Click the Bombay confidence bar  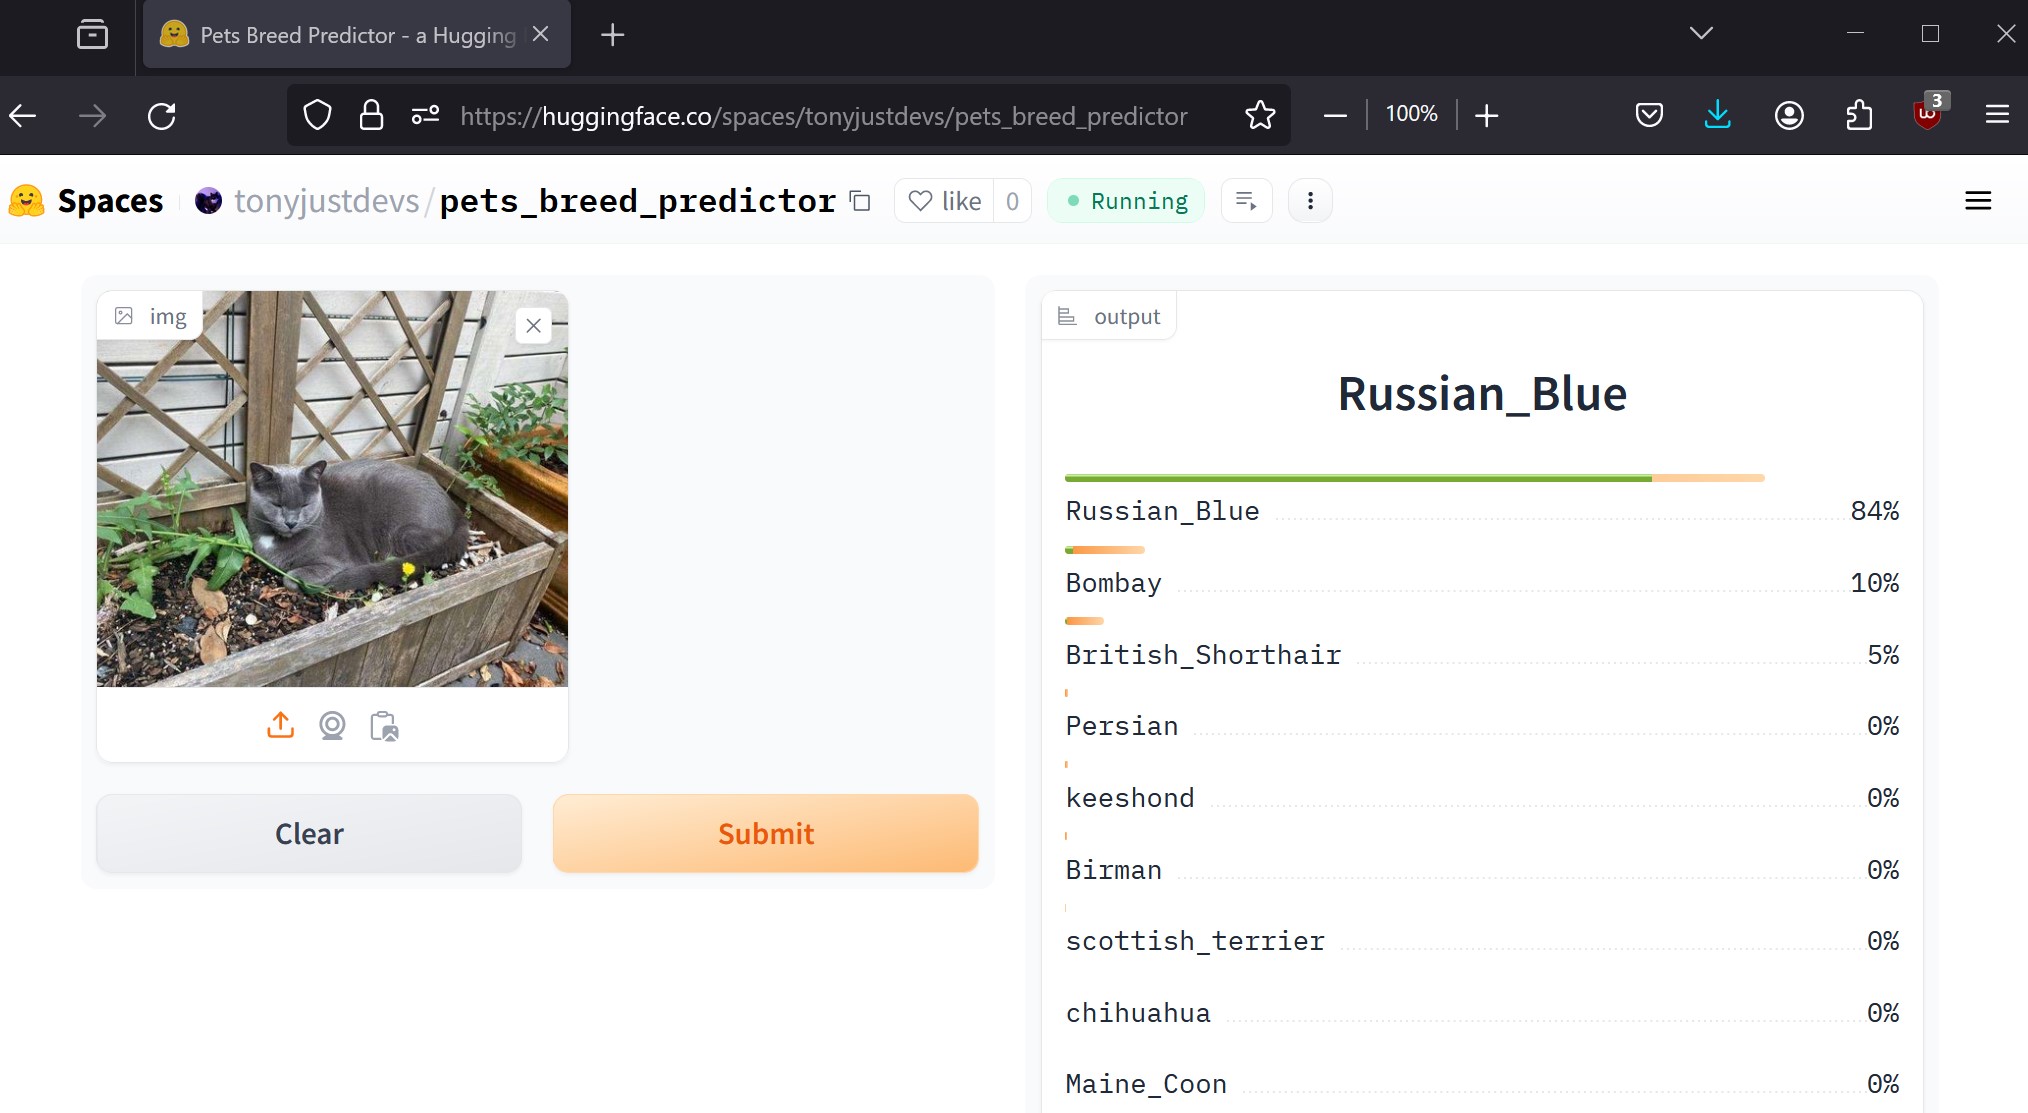pyautogui.click(x=1105, y=550)
